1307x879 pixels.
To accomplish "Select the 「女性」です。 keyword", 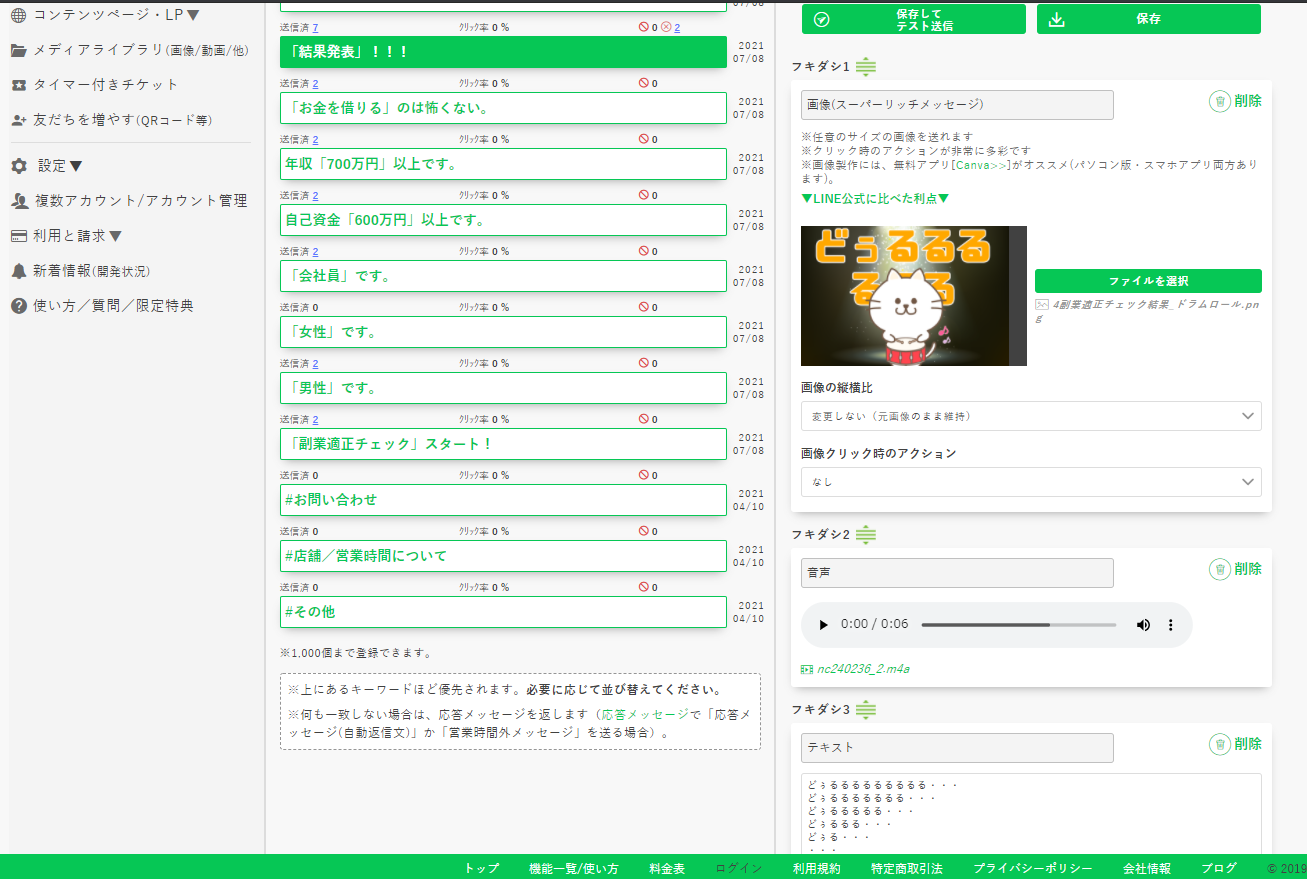I will (x=503, y=332).
